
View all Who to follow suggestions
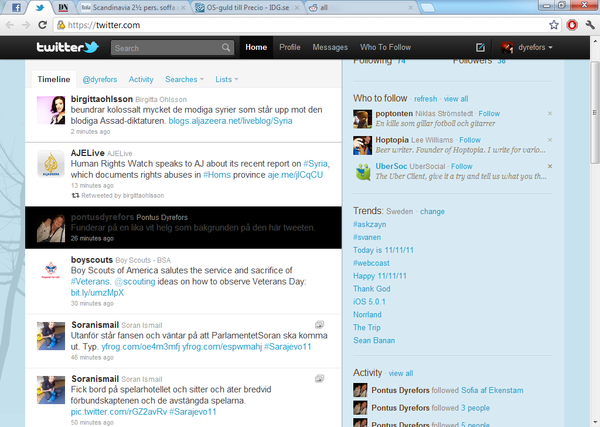(x=456, y=99)
